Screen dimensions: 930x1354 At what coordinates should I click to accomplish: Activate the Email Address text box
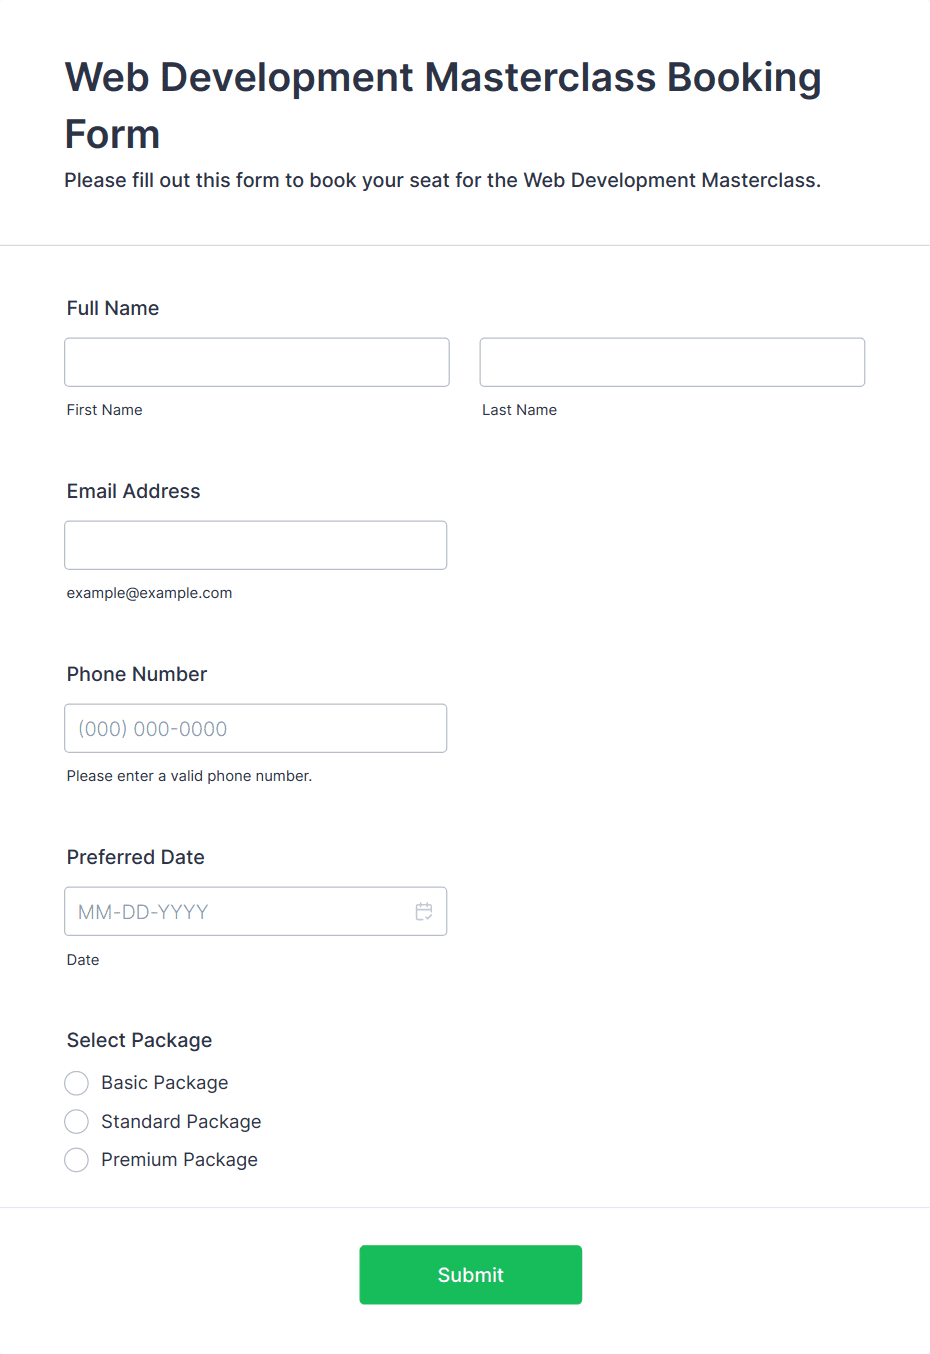pos(256,545)
